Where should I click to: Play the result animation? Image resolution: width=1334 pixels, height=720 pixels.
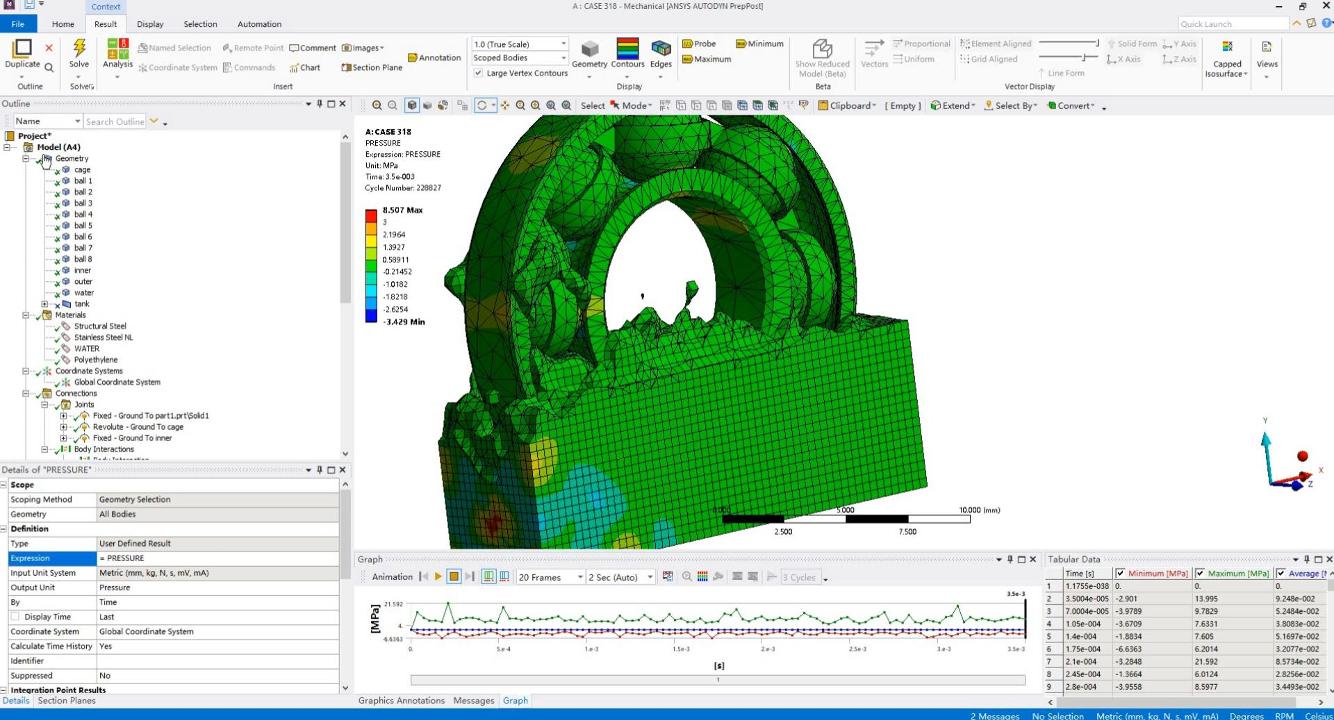pos(438,577)
